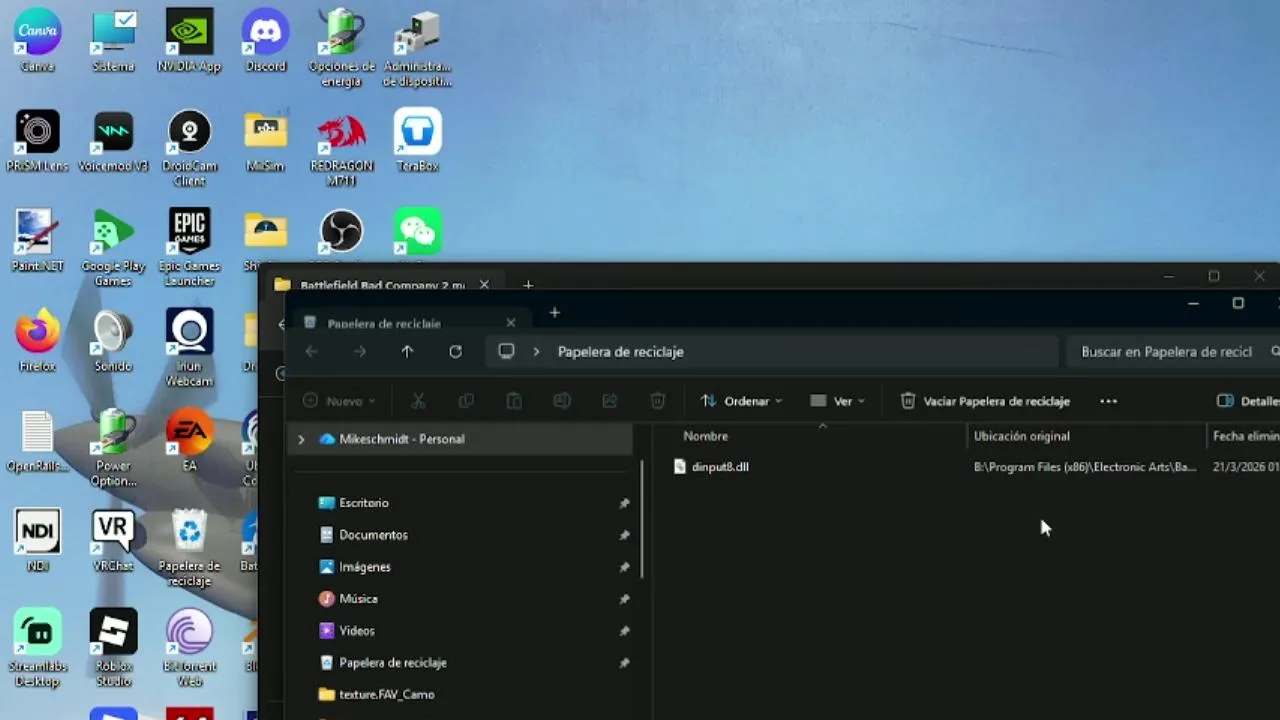
Task: Refresh the Papelera de reciclaje view
Action: [455, 352]
